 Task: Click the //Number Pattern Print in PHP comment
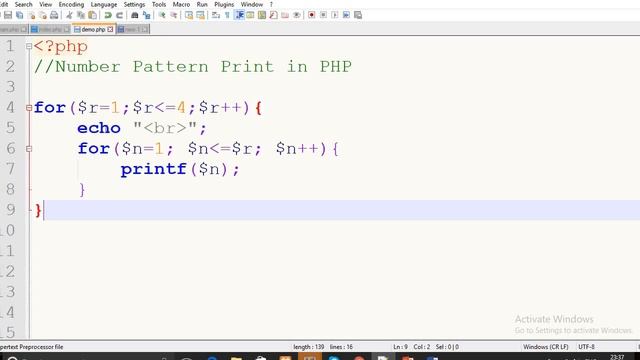coord(193,67)
